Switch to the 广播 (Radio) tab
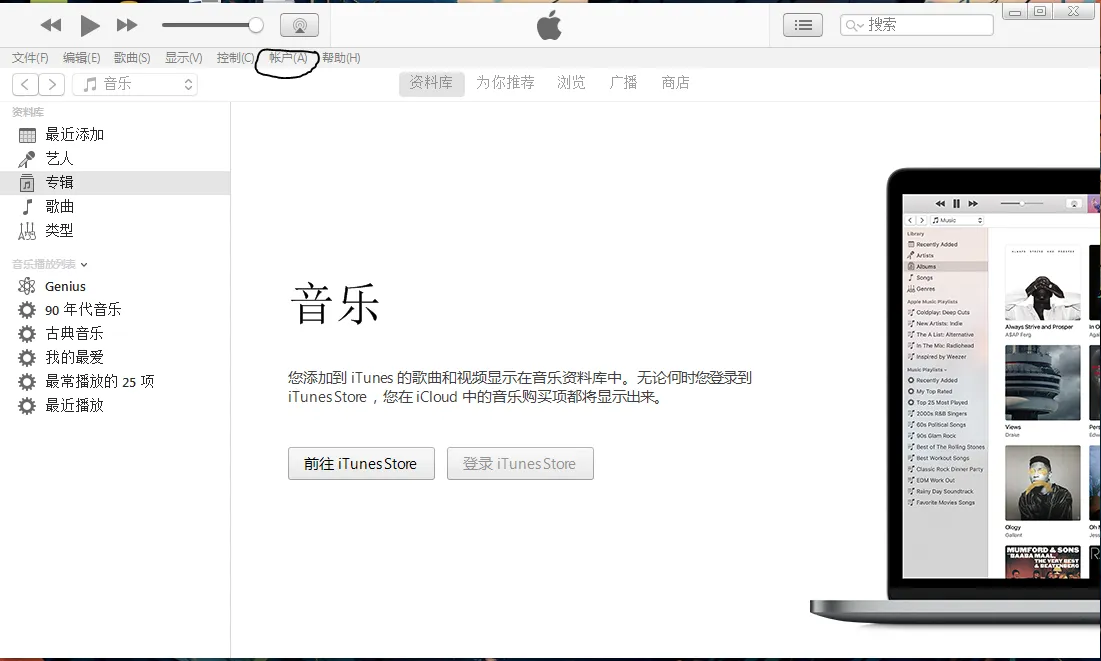This screenshot has width=1101, height=661. [x=623, y=83]
